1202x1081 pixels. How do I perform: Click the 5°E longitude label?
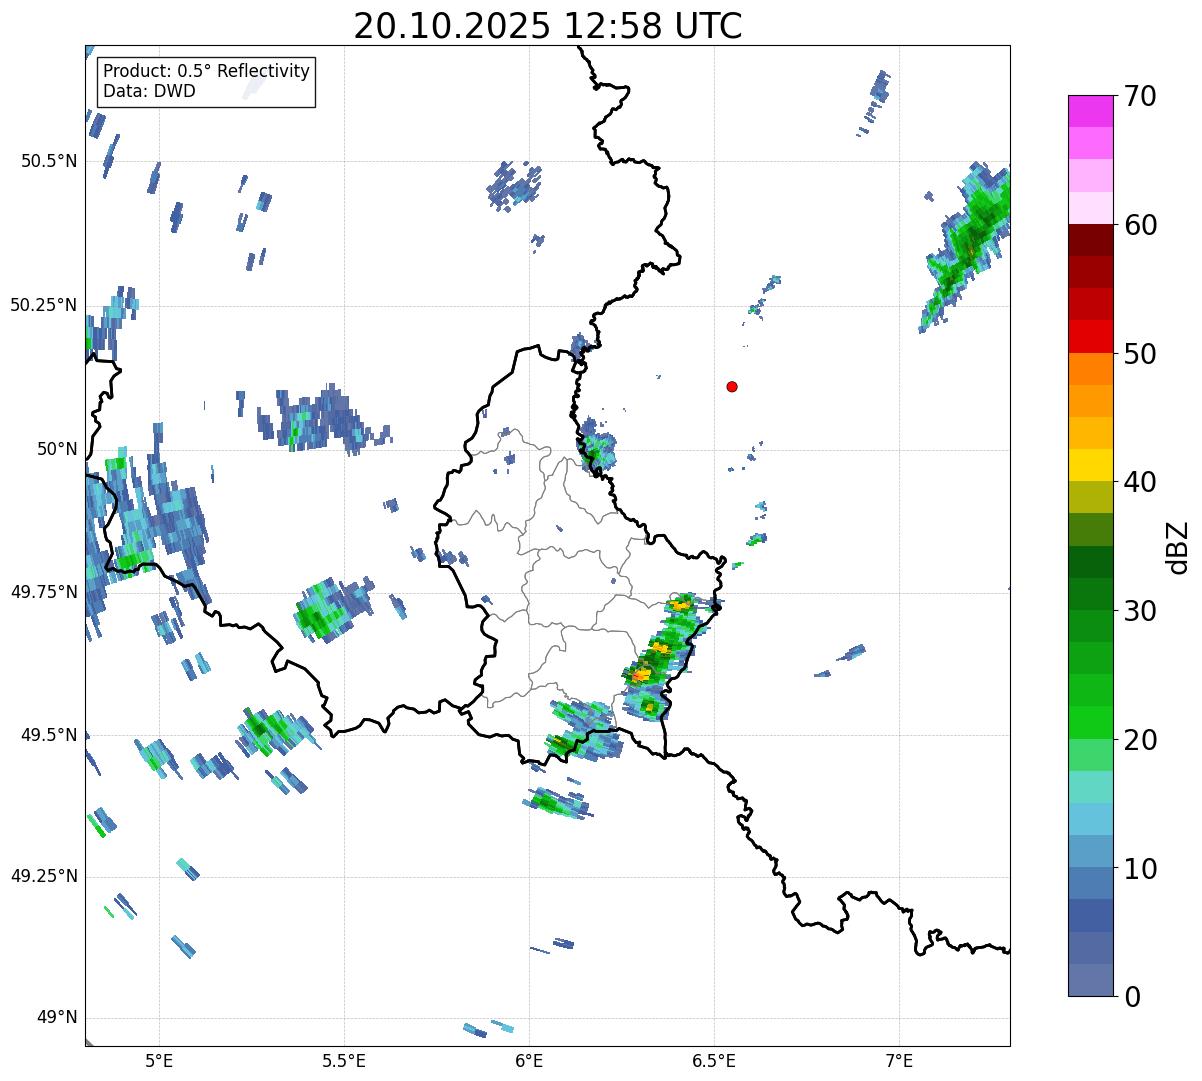coord(159,1060)
